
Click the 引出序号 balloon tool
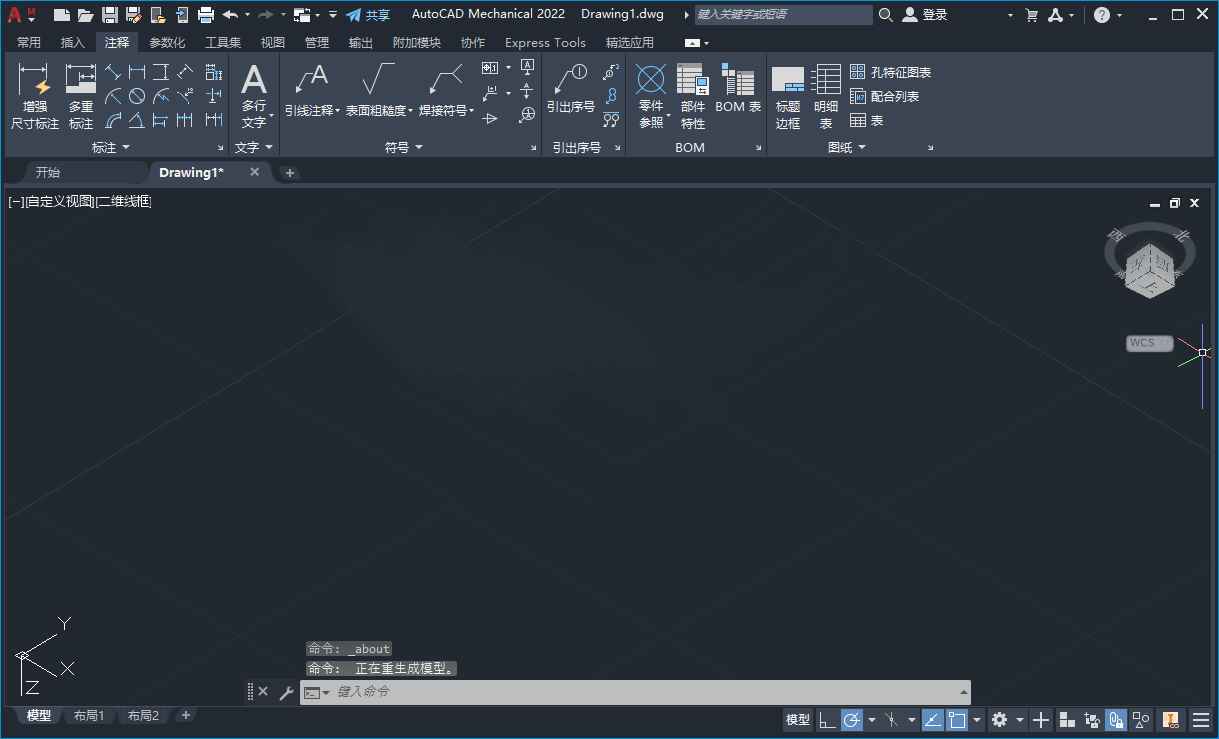(x=571, y=89)
